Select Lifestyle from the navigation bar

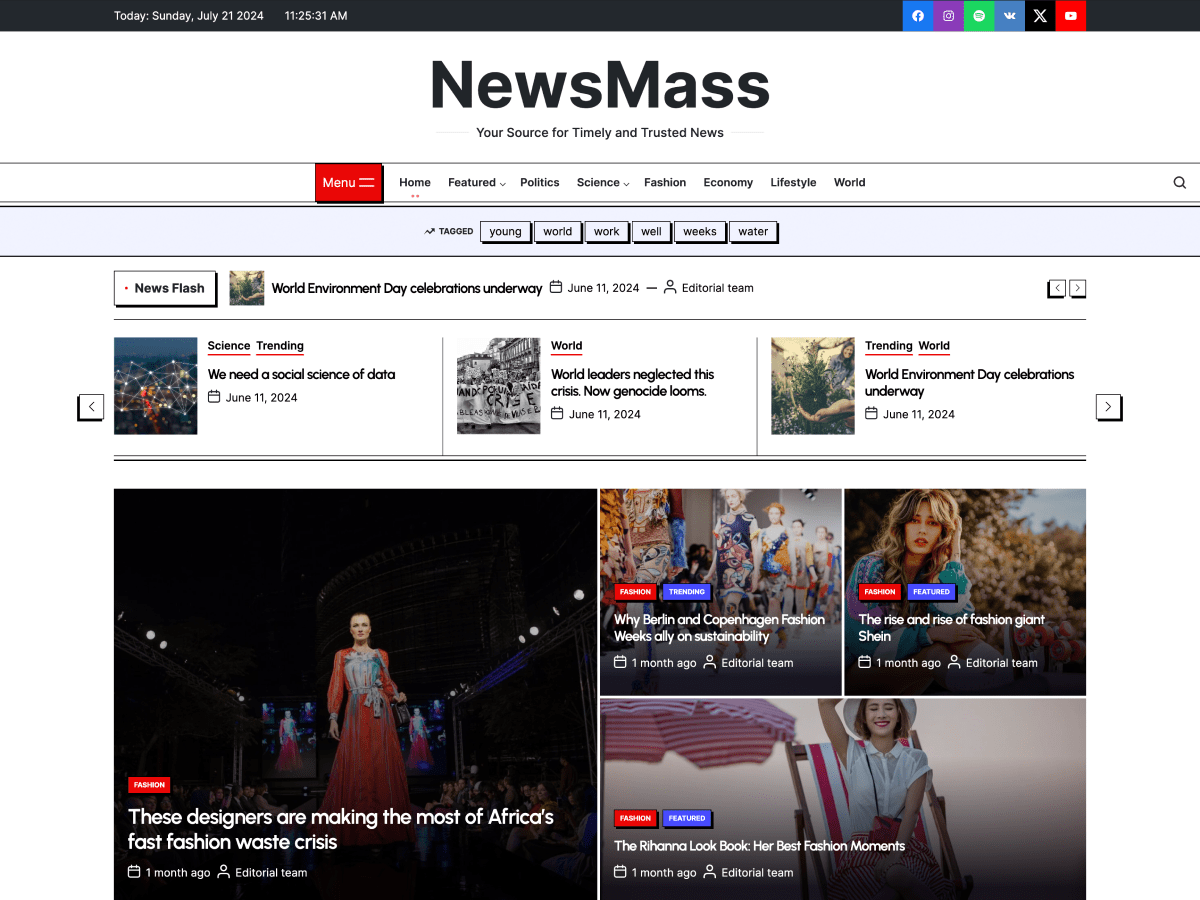click(x=793, y=182)
